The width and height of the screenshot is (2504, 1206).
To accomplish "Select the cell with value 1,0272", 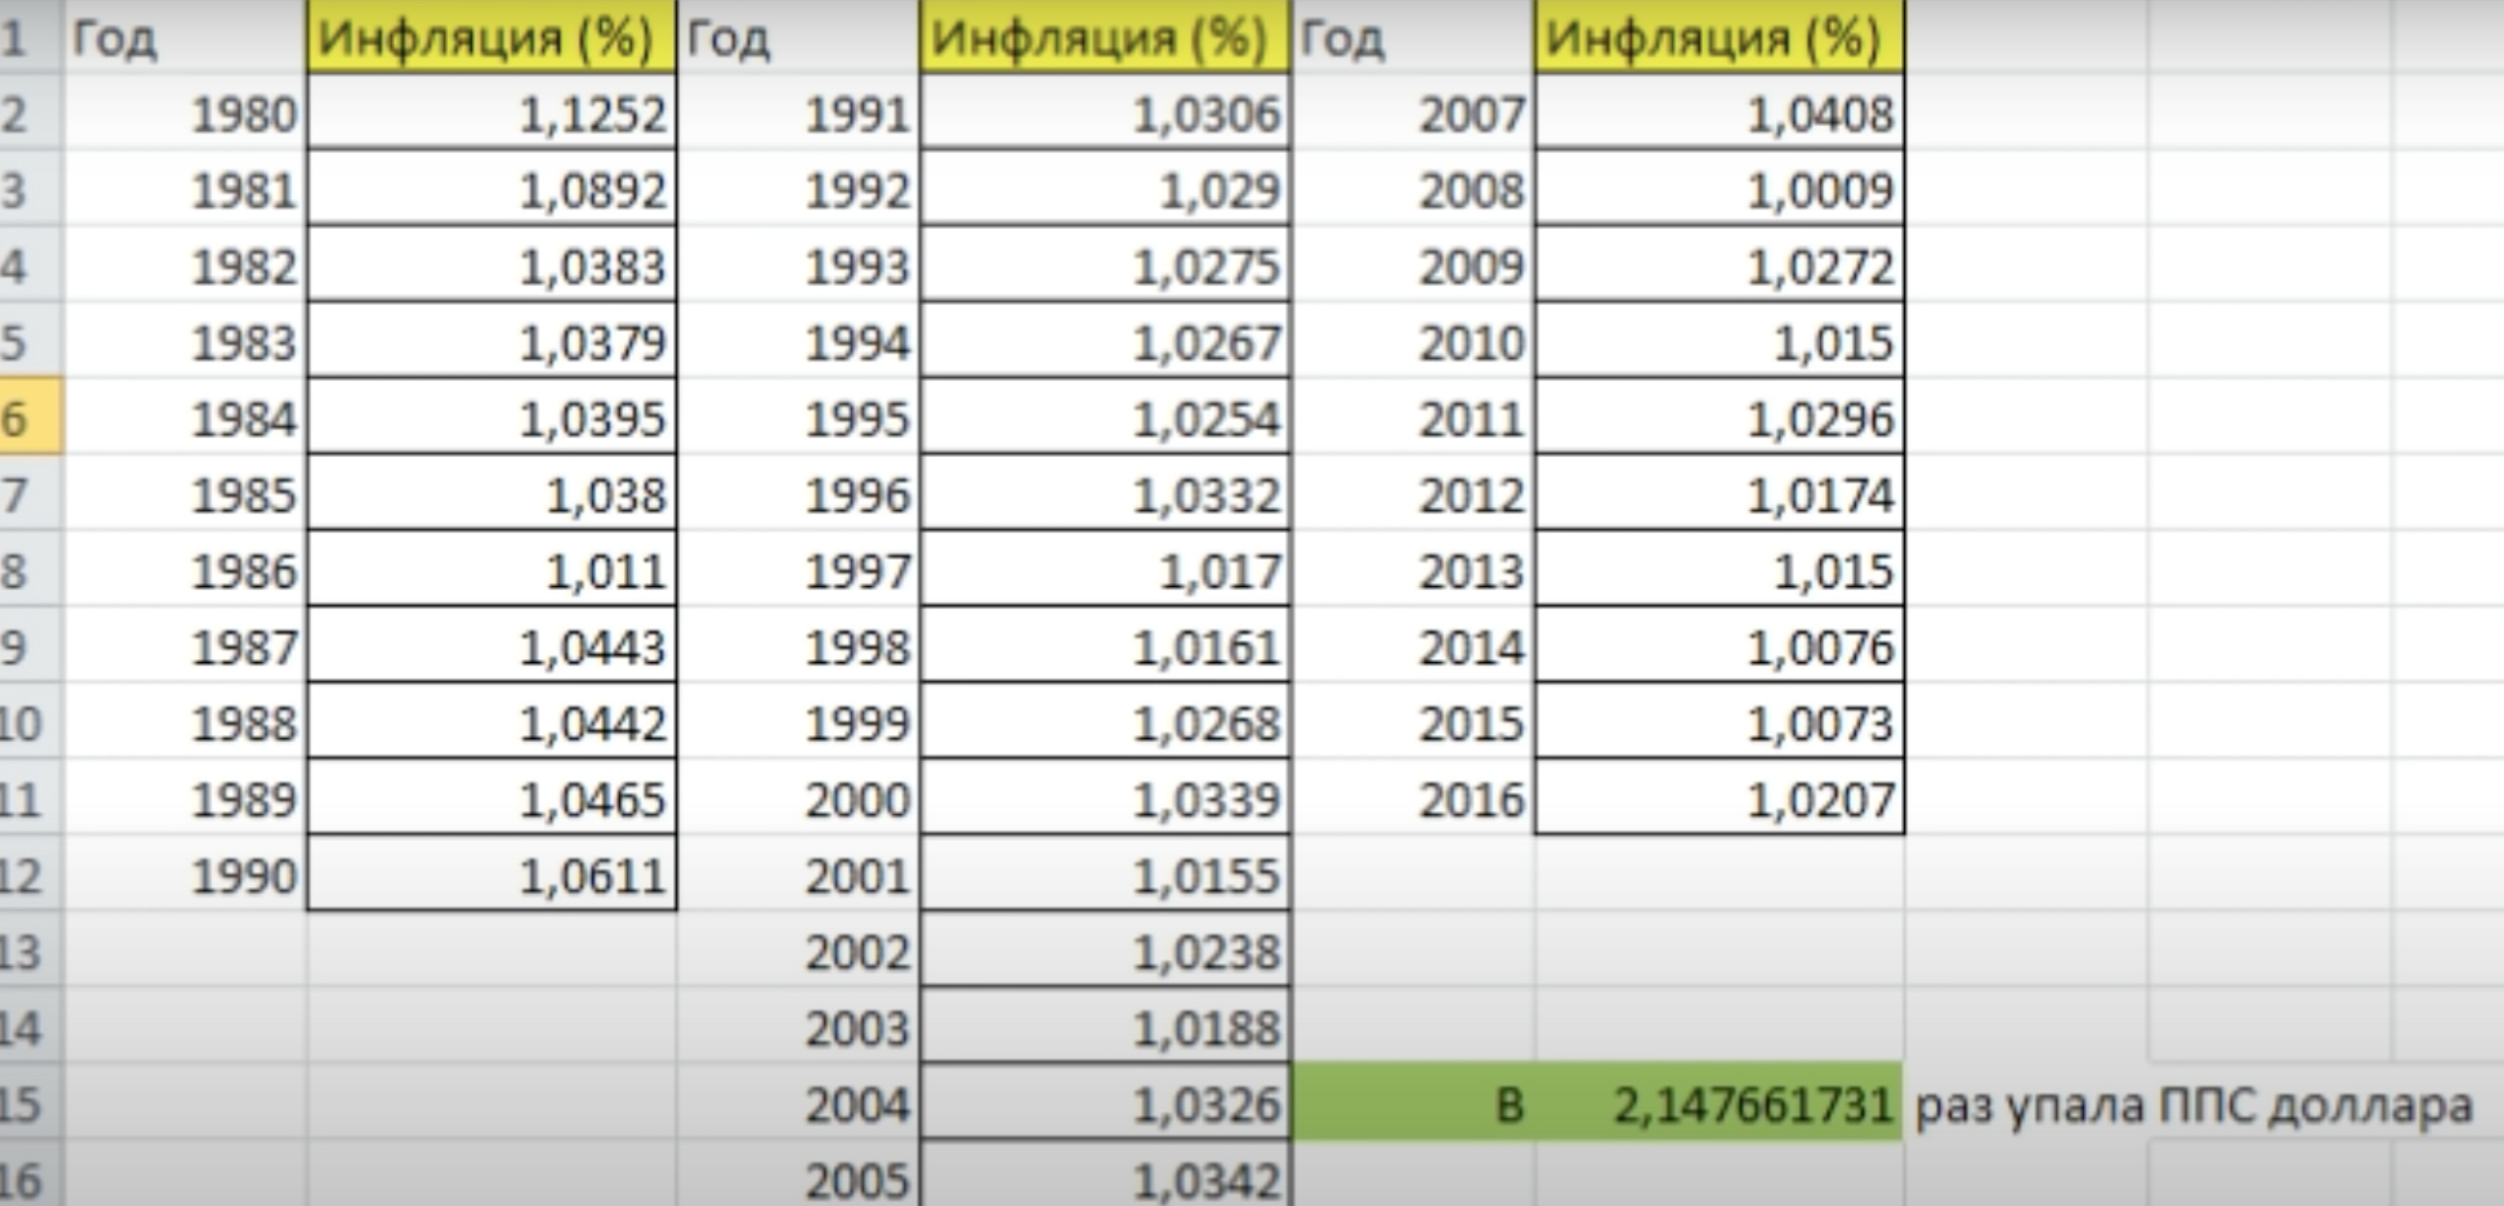I will pos(1719,265).
